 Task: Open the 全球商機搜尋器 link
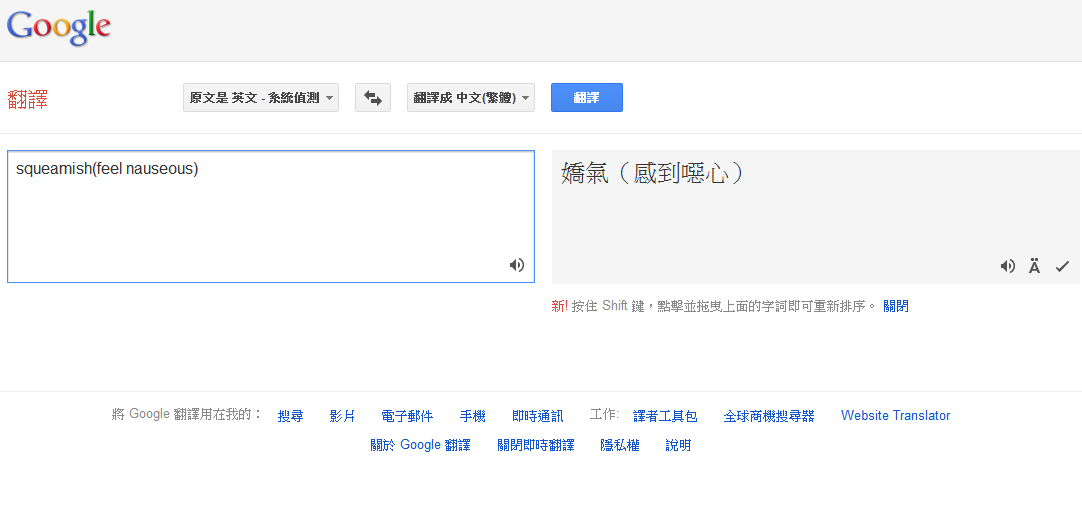(x=769, y=416)
